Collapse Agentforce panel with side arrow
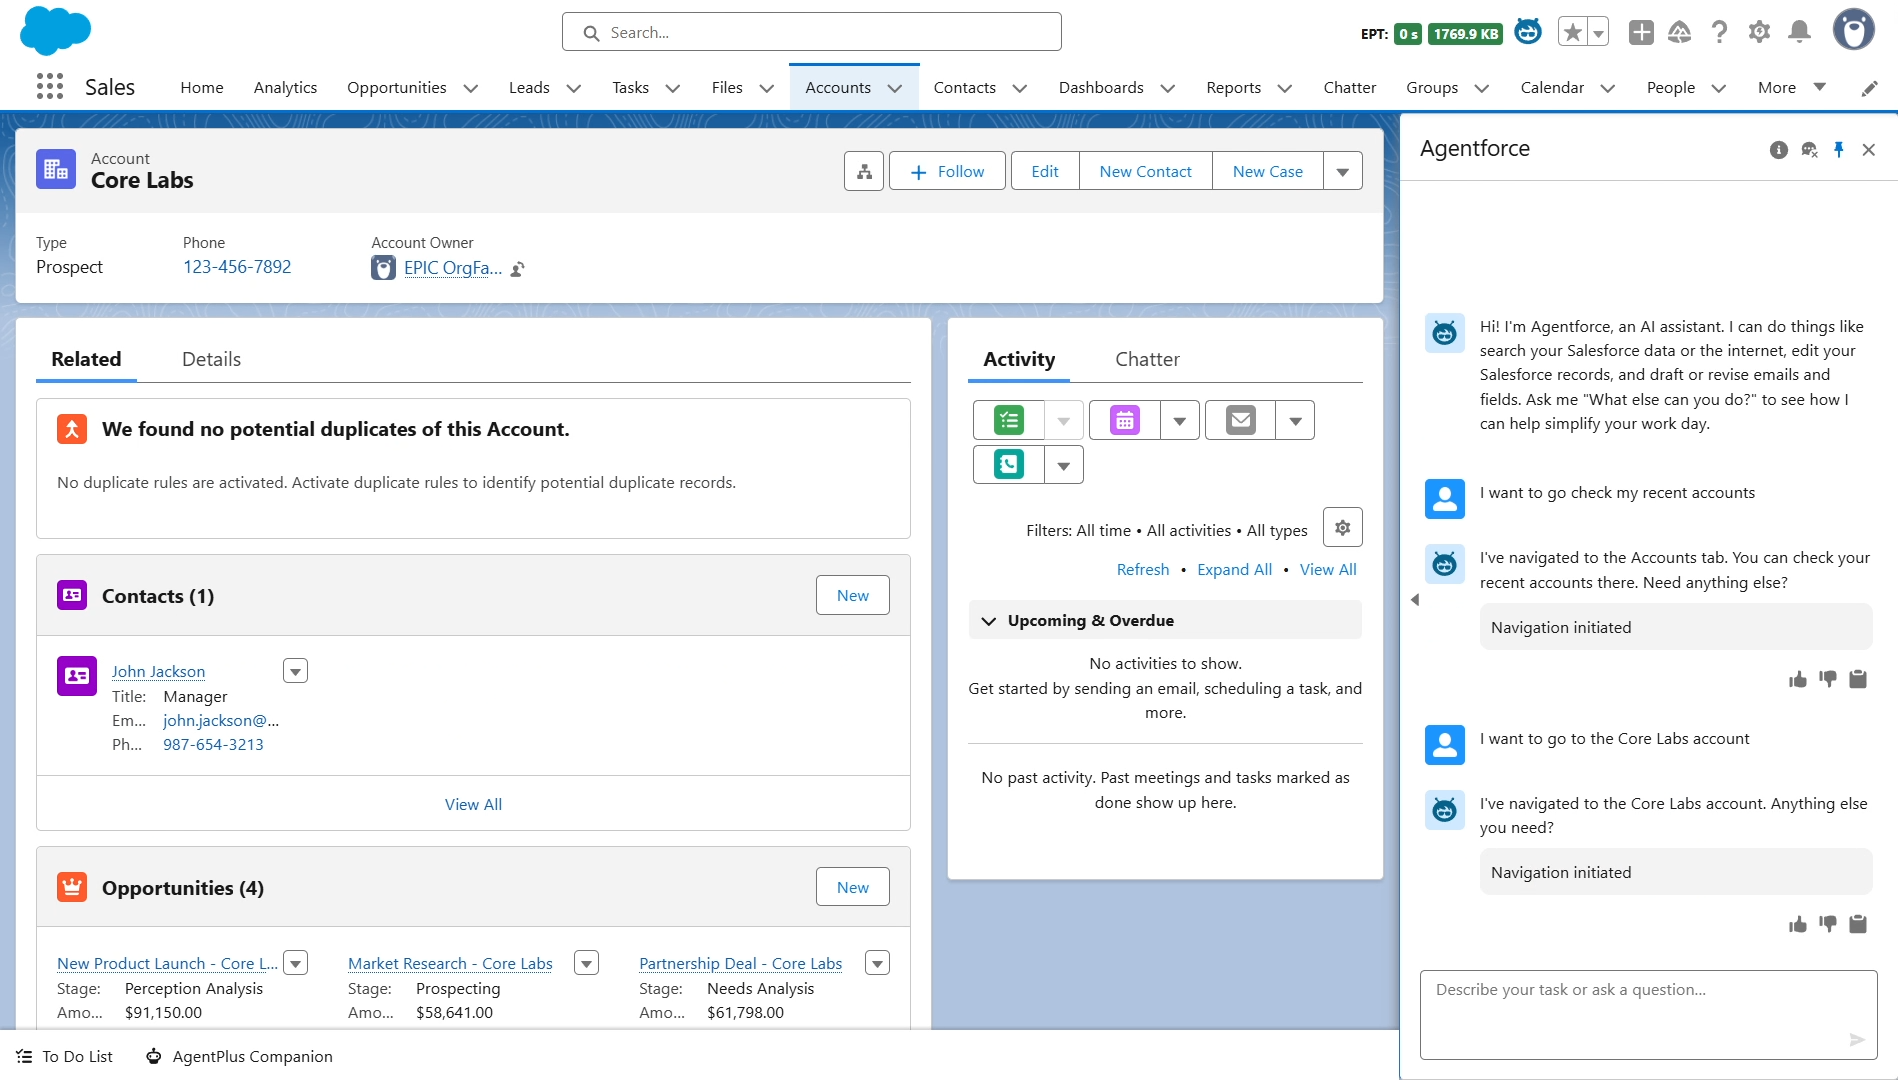1898x1080 pixels. point(1415,600)
